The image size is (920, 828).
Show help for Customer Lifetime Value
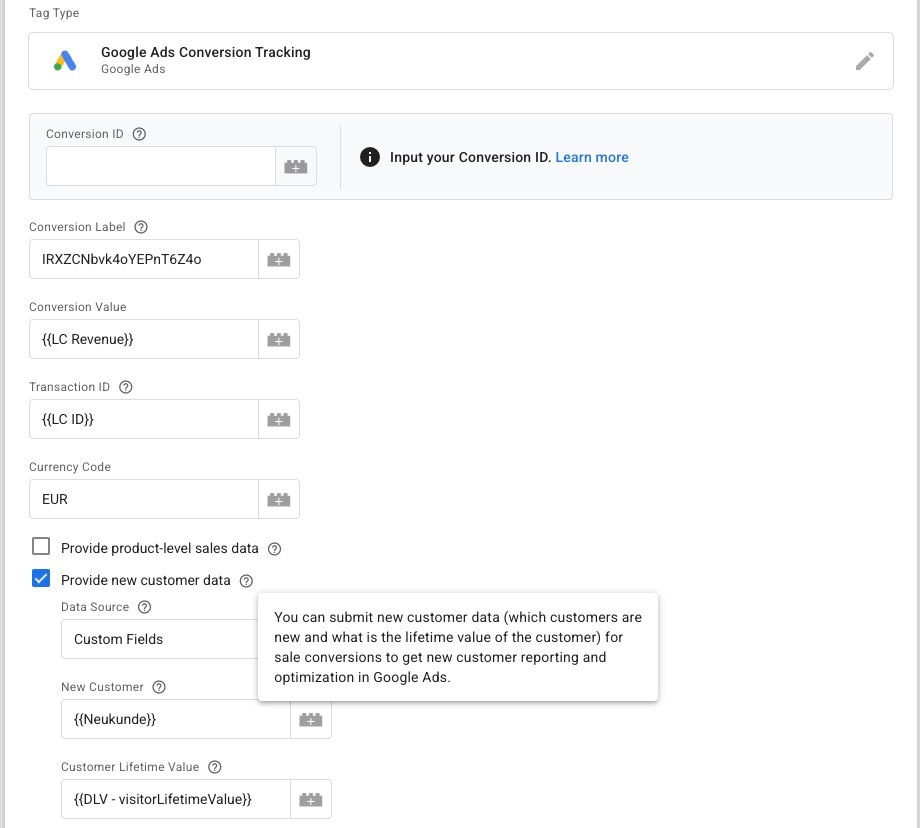tap(215, 767)
